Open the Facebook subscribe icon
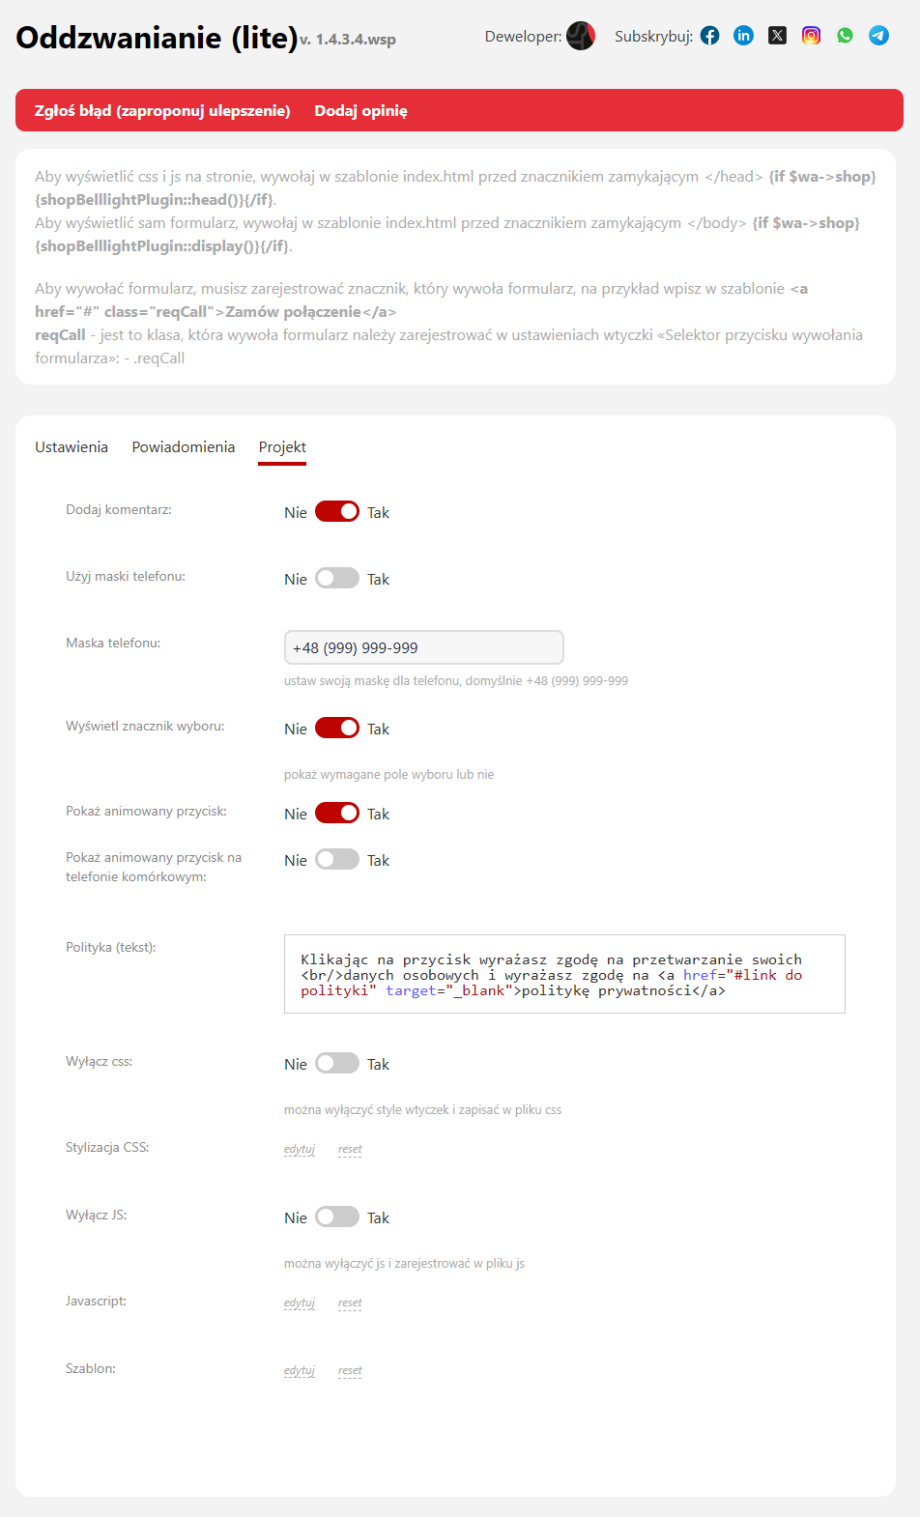Image resolution: width=920 pixels, height=1517 pixels. tap(710, 36)
